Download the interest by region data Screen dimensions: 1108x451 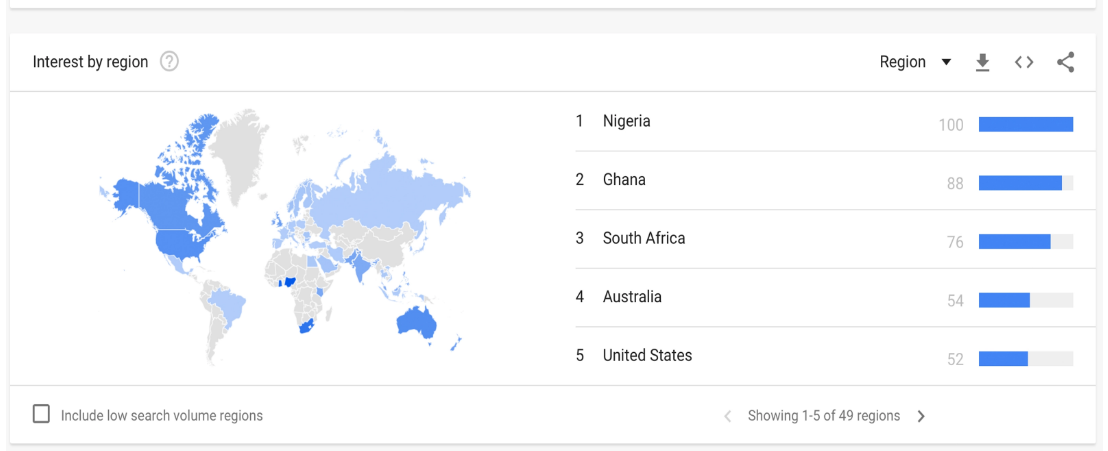point(982,63)
